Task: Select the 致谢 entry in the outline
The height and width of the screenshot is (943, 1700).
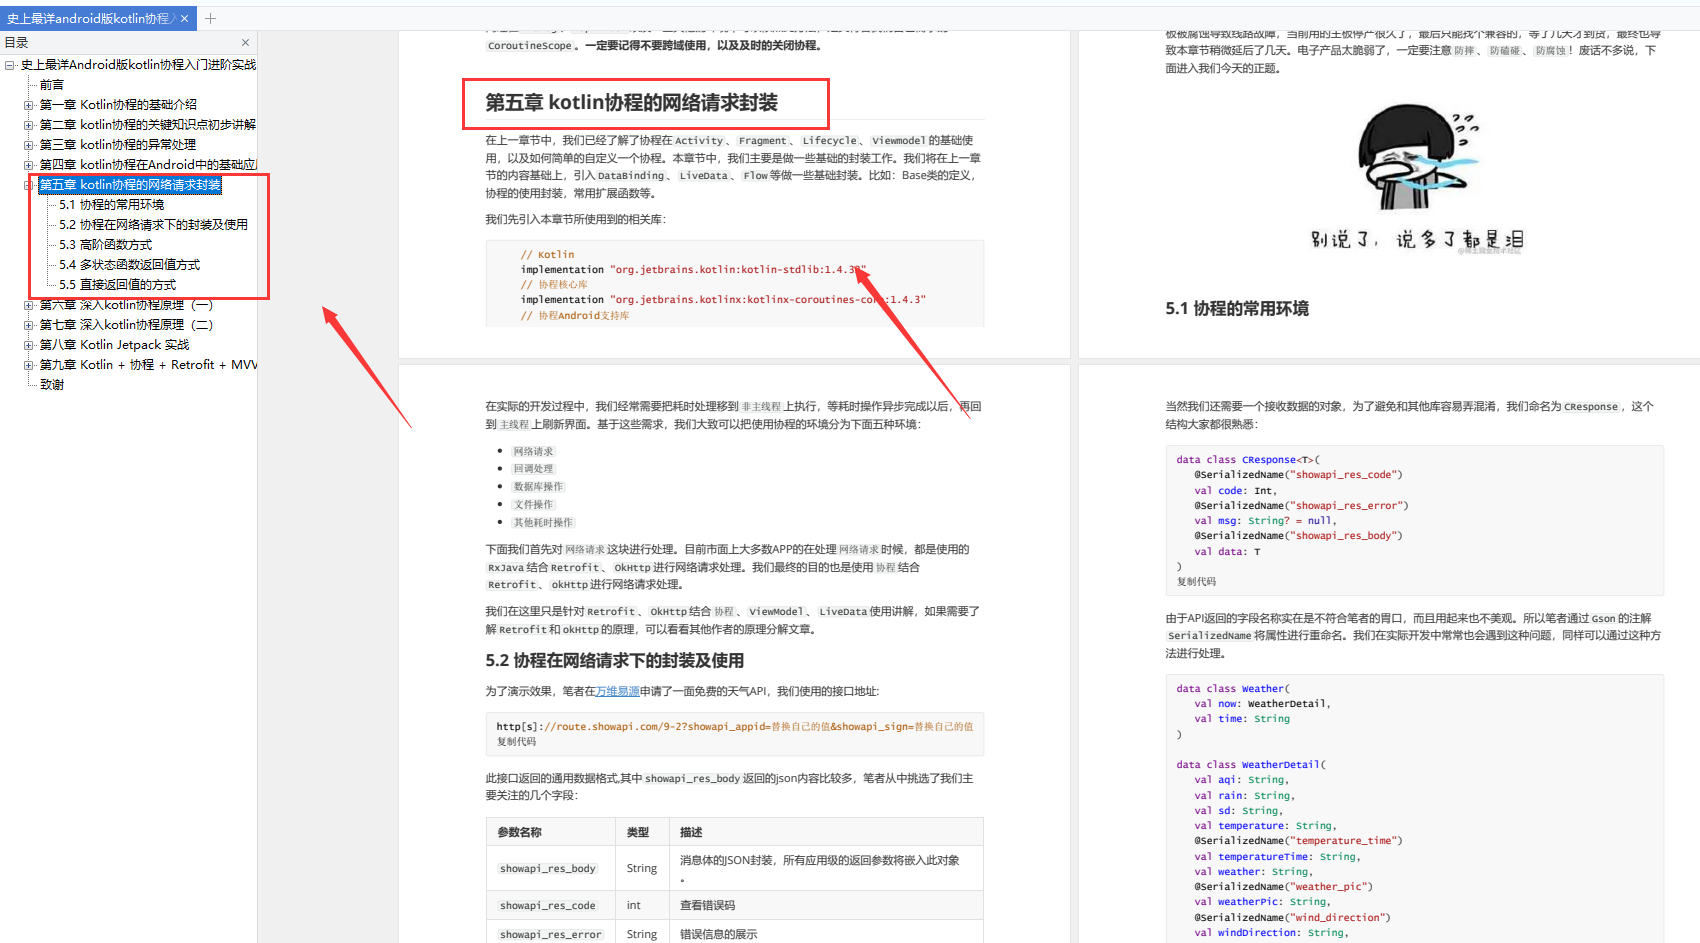Action: pos(52,384)
